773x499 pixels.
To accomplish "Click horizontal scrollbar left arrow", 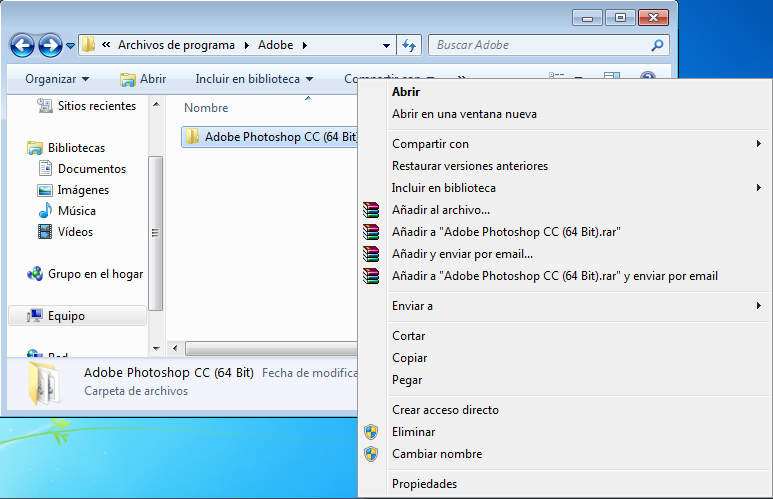I will [x=175, y=349].
